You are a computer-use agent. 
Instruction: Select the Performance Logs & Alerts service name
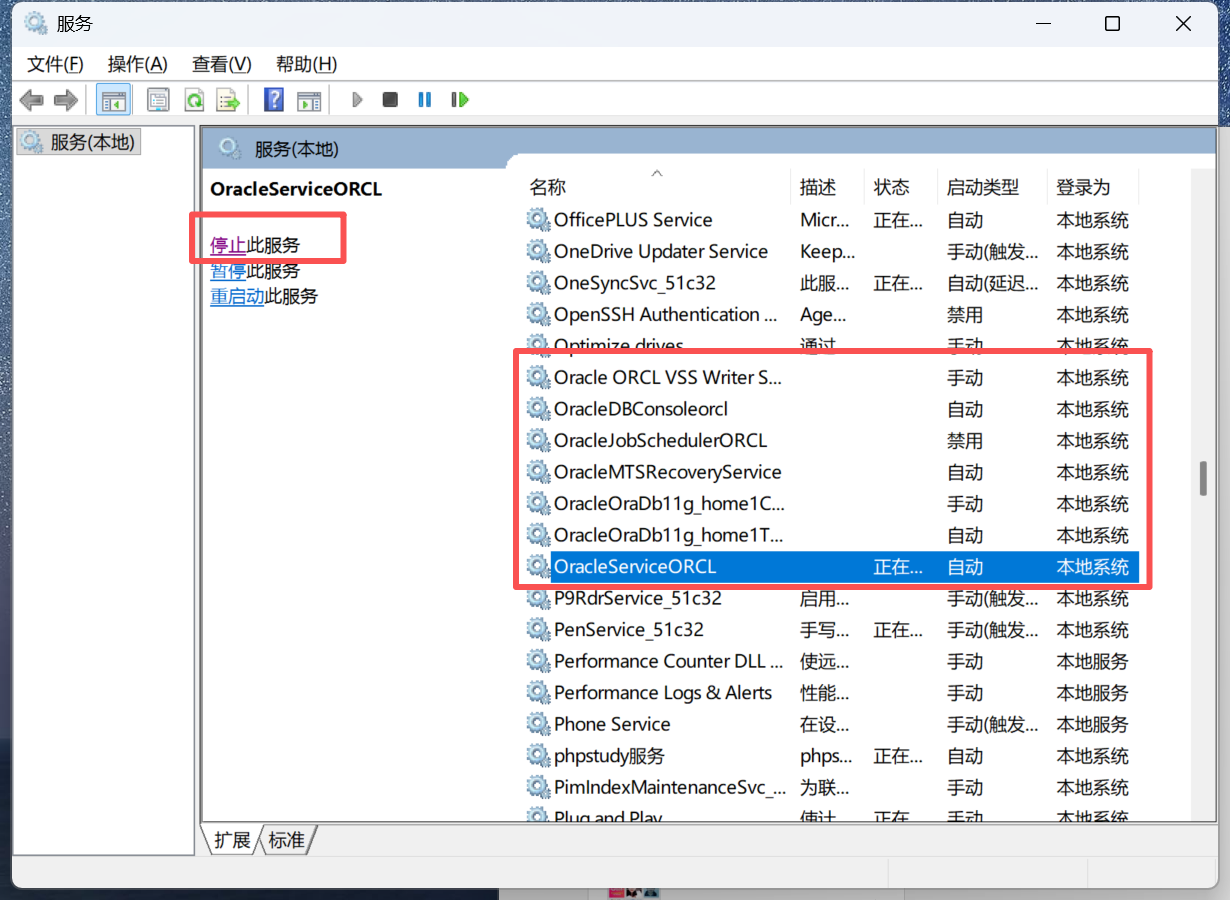tap(663, 692)
